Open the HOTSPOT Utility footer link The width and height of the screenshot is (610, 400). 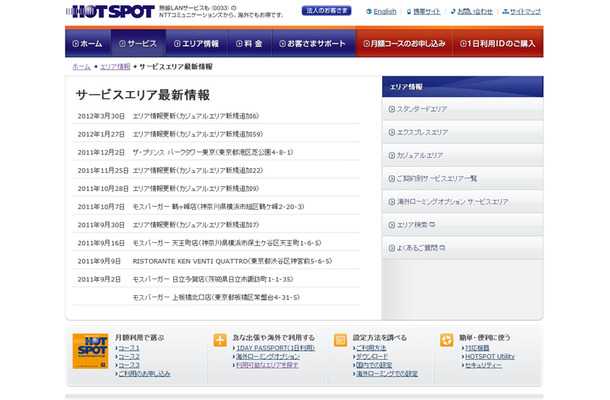click(x=490, y=357)
